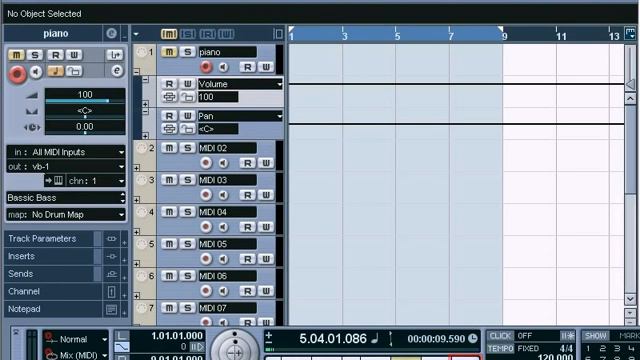Open the MIDI channel chn 1 dropdown
The height and width of the screenshot is (360, 640).
click(x=96, y=181)
